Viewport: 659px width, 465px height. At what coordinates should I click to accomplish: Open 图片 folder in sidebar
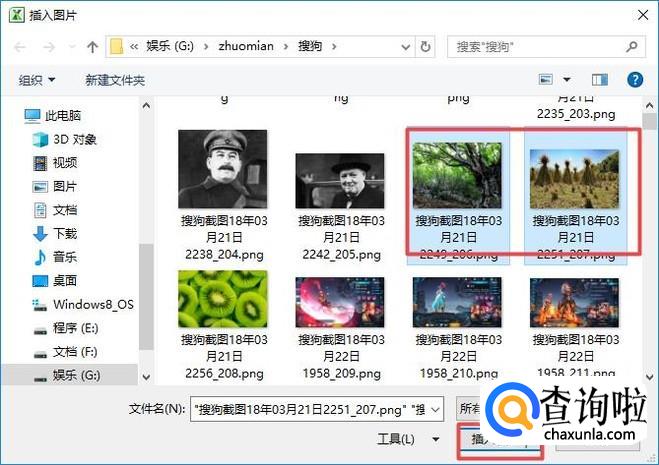tap(65, 186)
